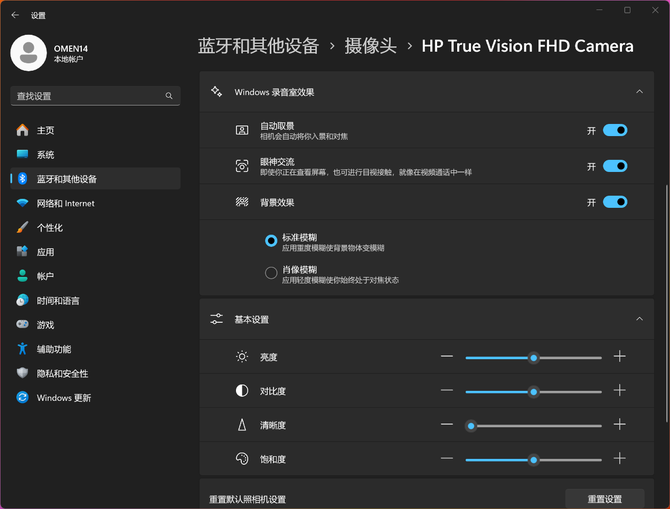Click the 重置设置 button
Screen dimensions: 670x509
tap(605, 499)
